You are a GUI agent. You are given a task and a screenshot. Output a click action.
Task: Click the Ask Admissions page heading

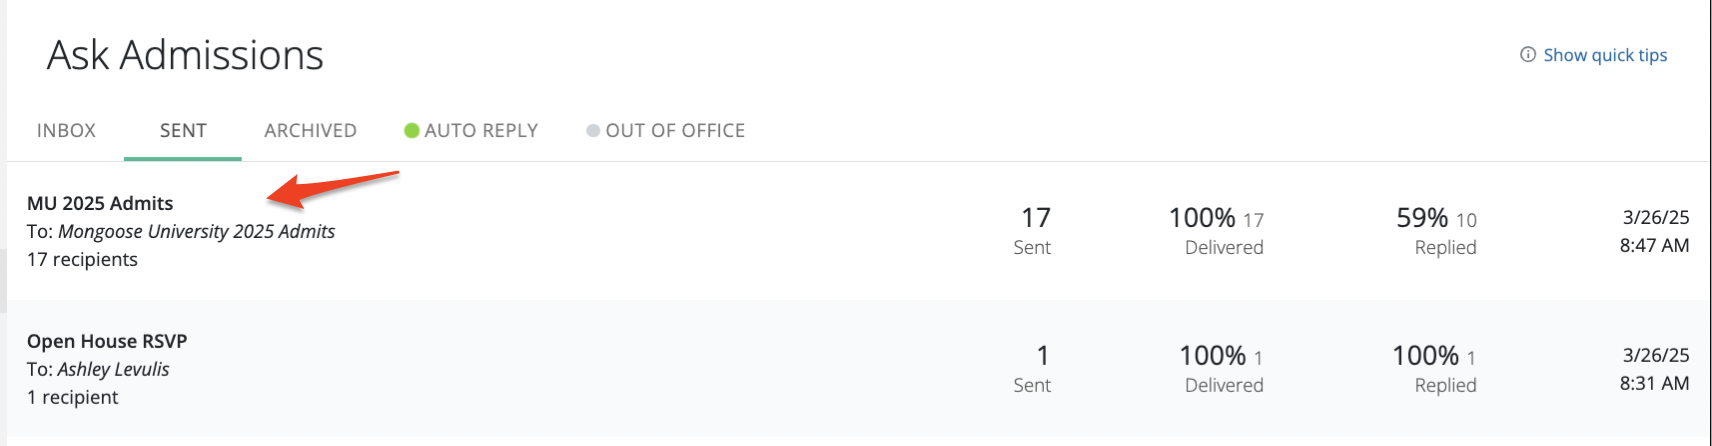185,55
